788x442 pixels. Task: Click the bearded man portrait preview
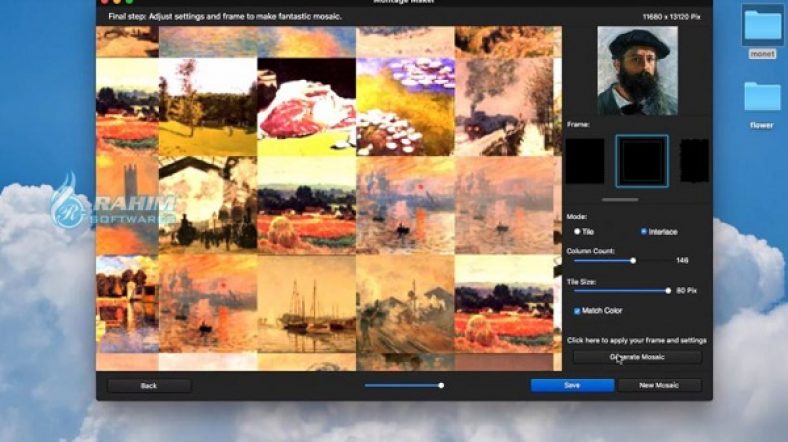[x=638, y=70]
